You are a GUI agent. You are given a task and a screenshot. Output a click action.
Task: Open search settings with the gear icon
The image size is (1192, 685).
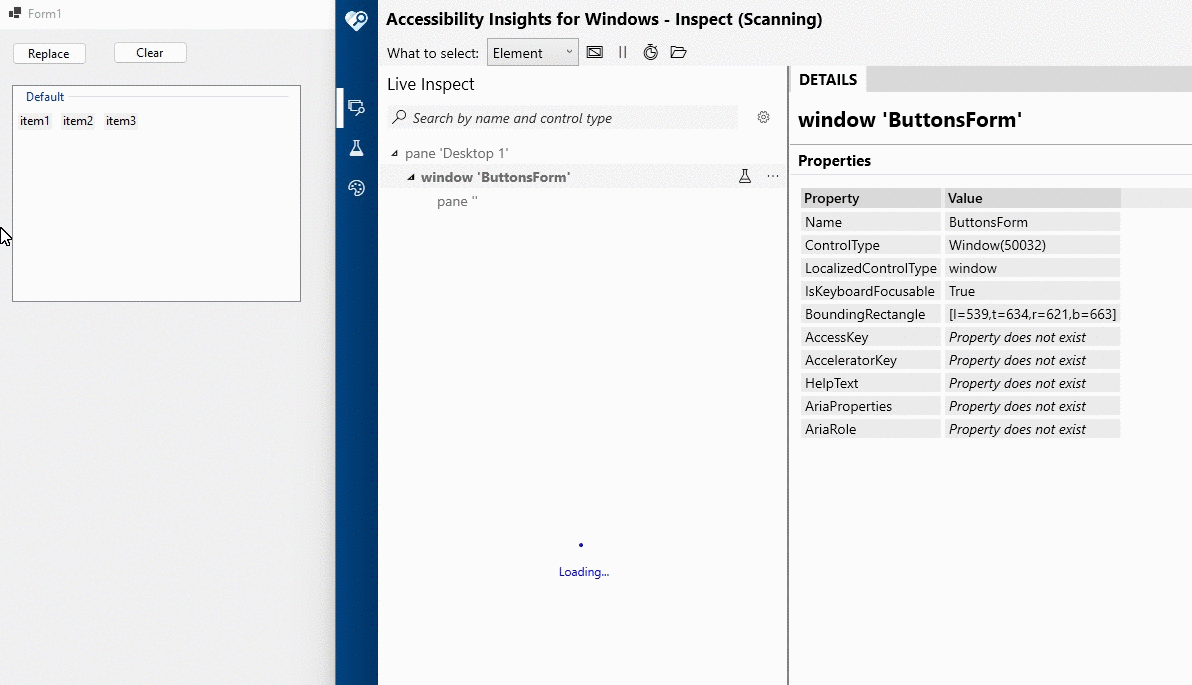click(763, 117)
